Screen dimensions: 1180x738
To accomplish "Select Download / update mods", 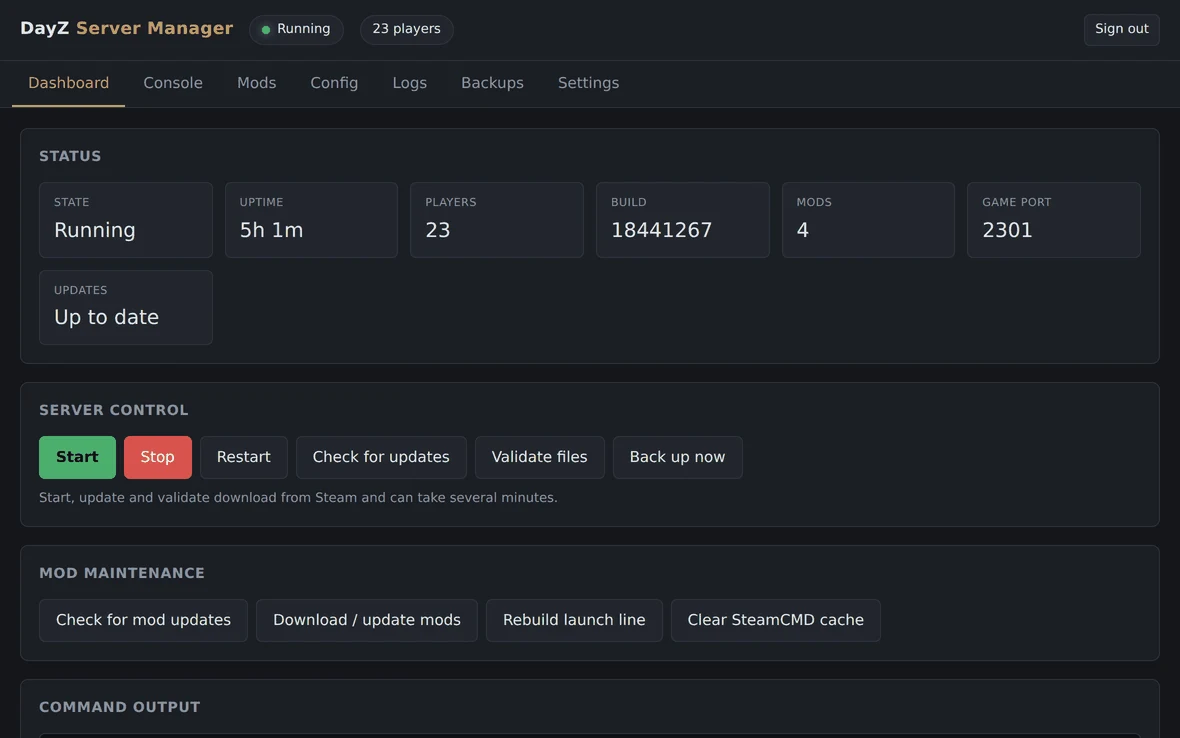I will coord(366,621).
